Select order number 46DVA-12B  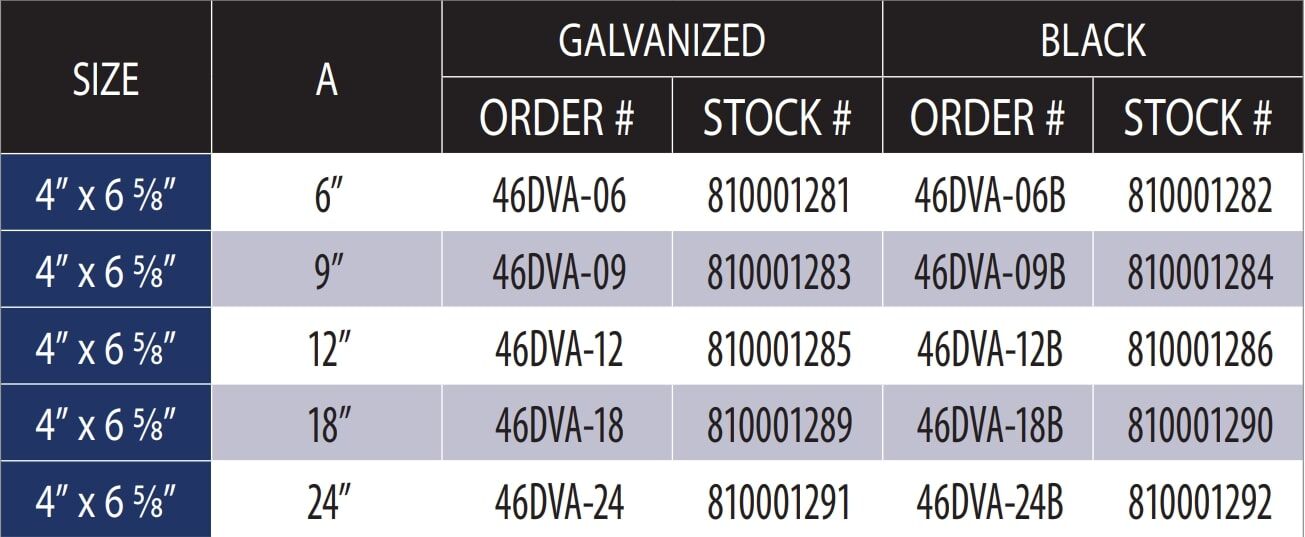pos(989,350)
